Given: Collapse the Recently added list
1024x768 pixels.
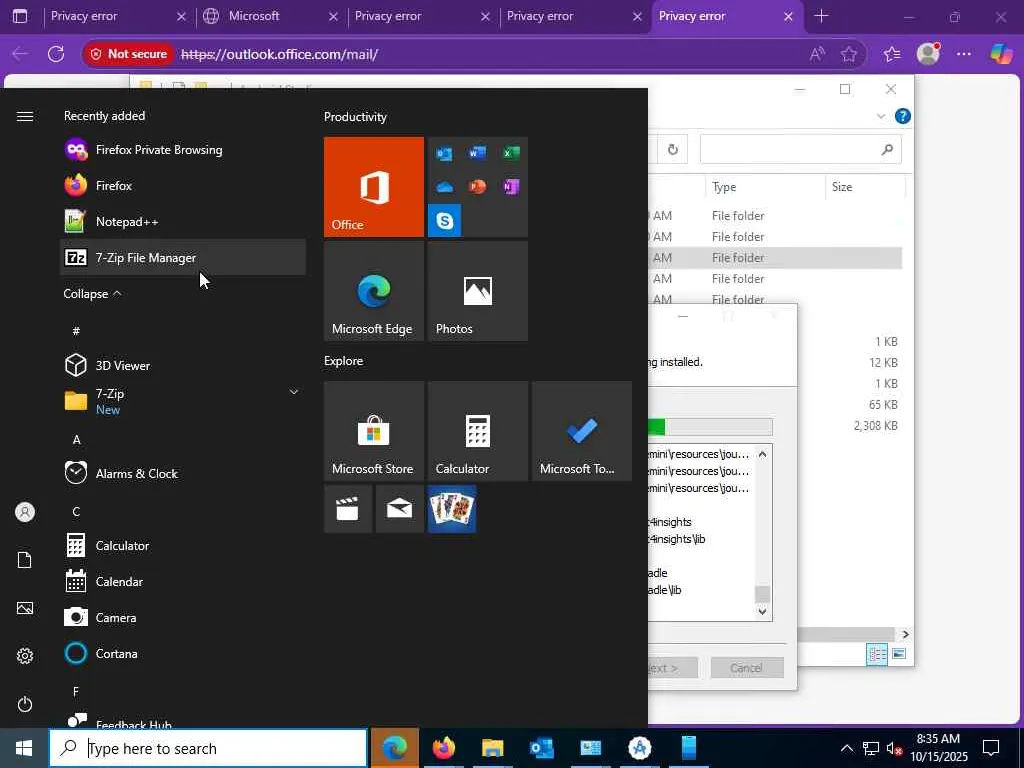Looking at the screenshot, I should [x=92, y=294].
